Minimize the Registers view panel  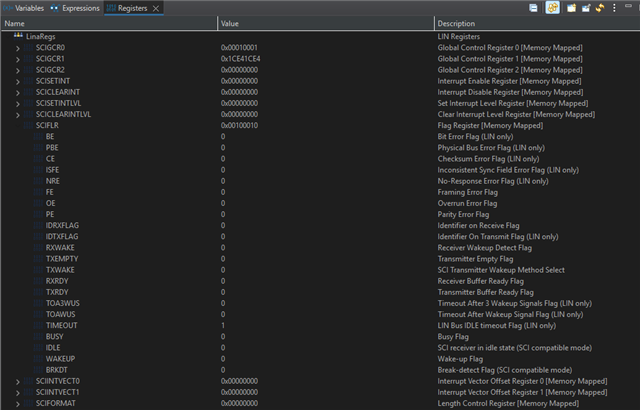(x=628, y=6)
